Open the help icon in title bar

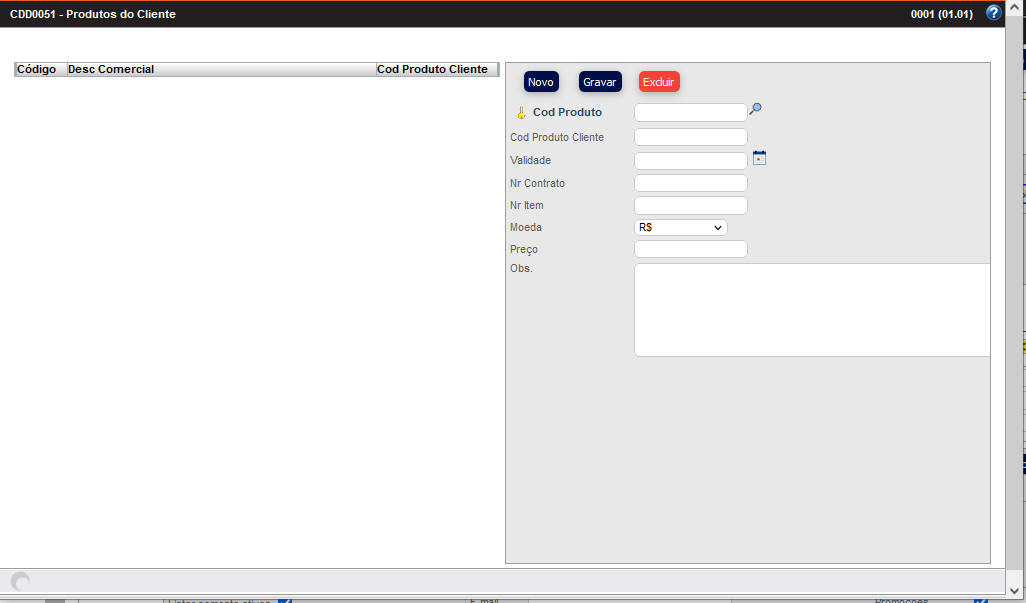pyautogui.click(x=993, y=13)
